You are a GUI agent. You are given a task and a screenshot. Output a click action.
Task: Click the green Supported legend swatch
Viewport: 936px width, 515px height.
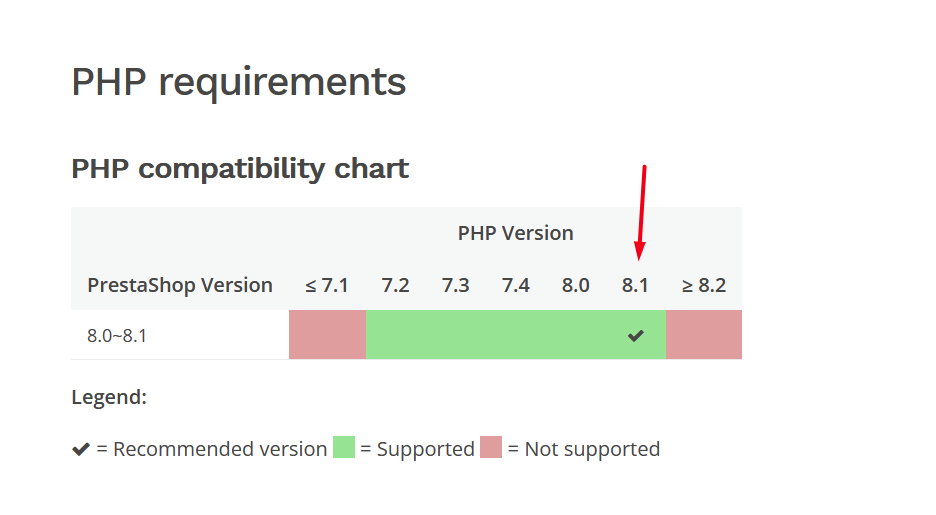pyautogui.click(x=344, y=447)
